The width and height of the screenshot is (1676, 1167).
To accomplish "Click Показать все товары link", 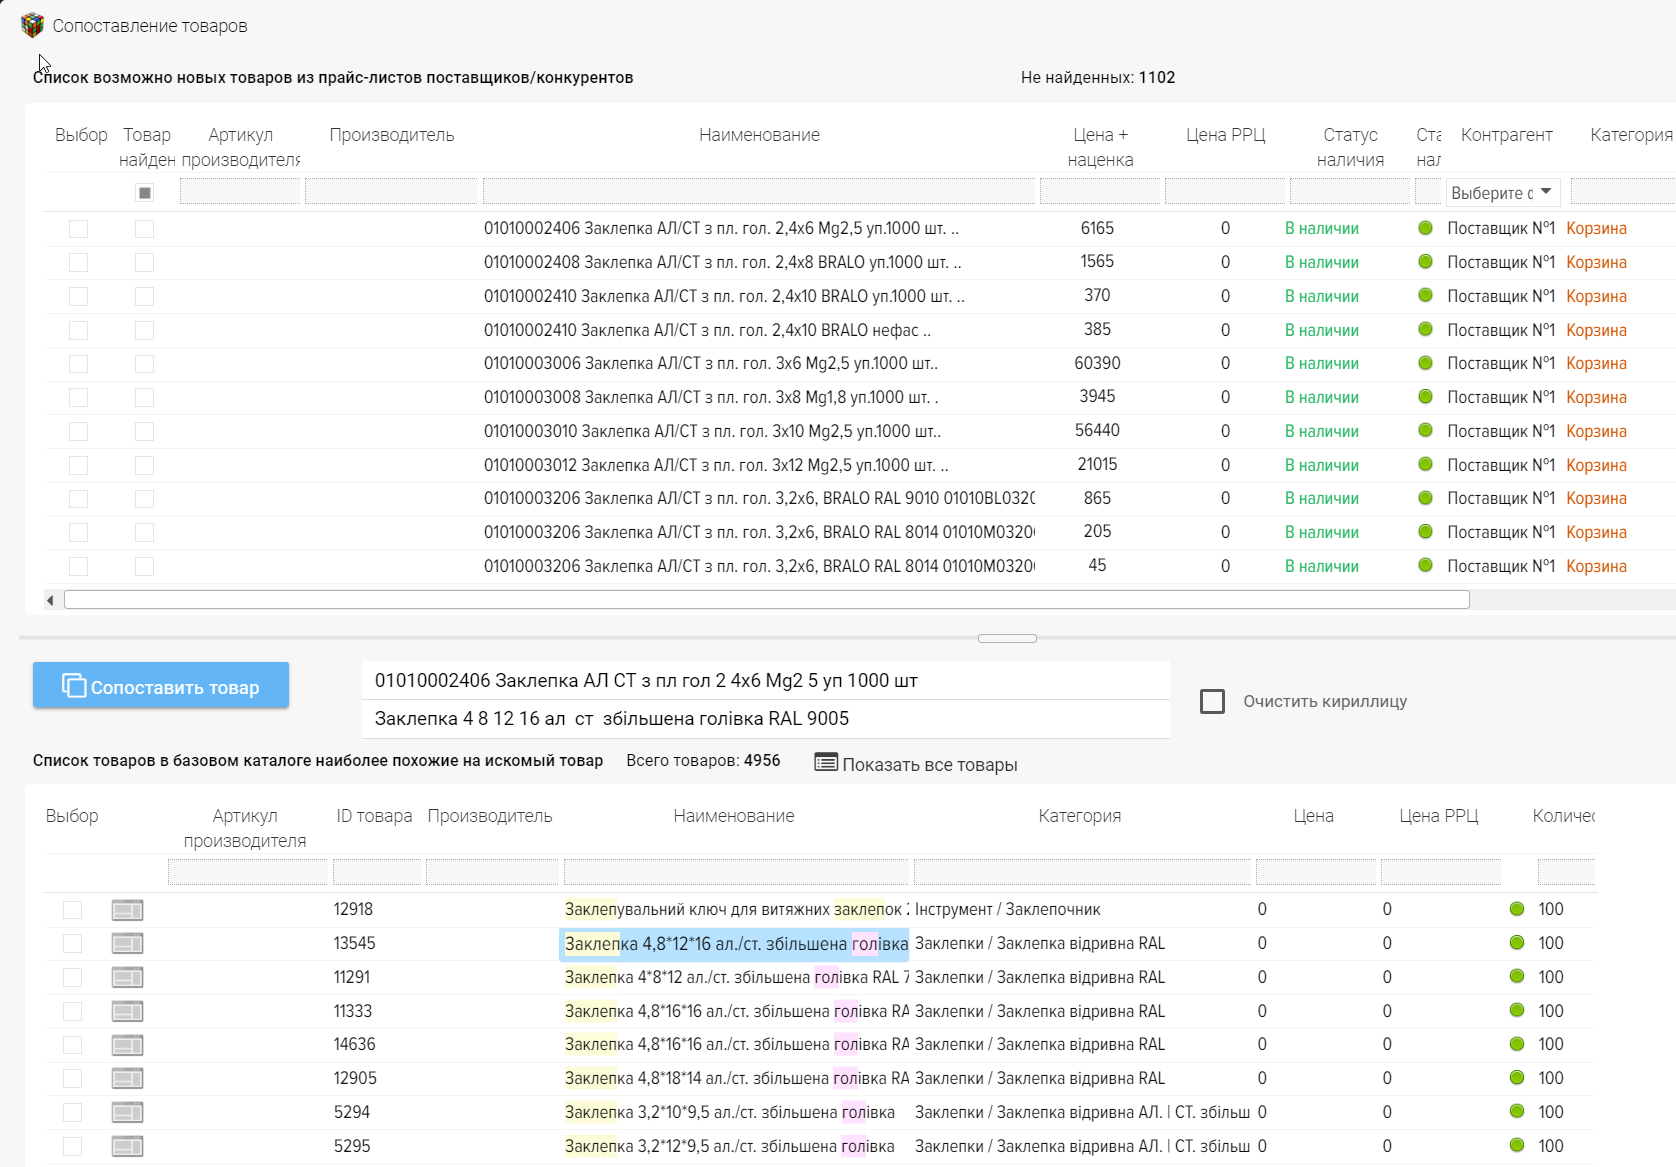I will click(x=929, y=764).
